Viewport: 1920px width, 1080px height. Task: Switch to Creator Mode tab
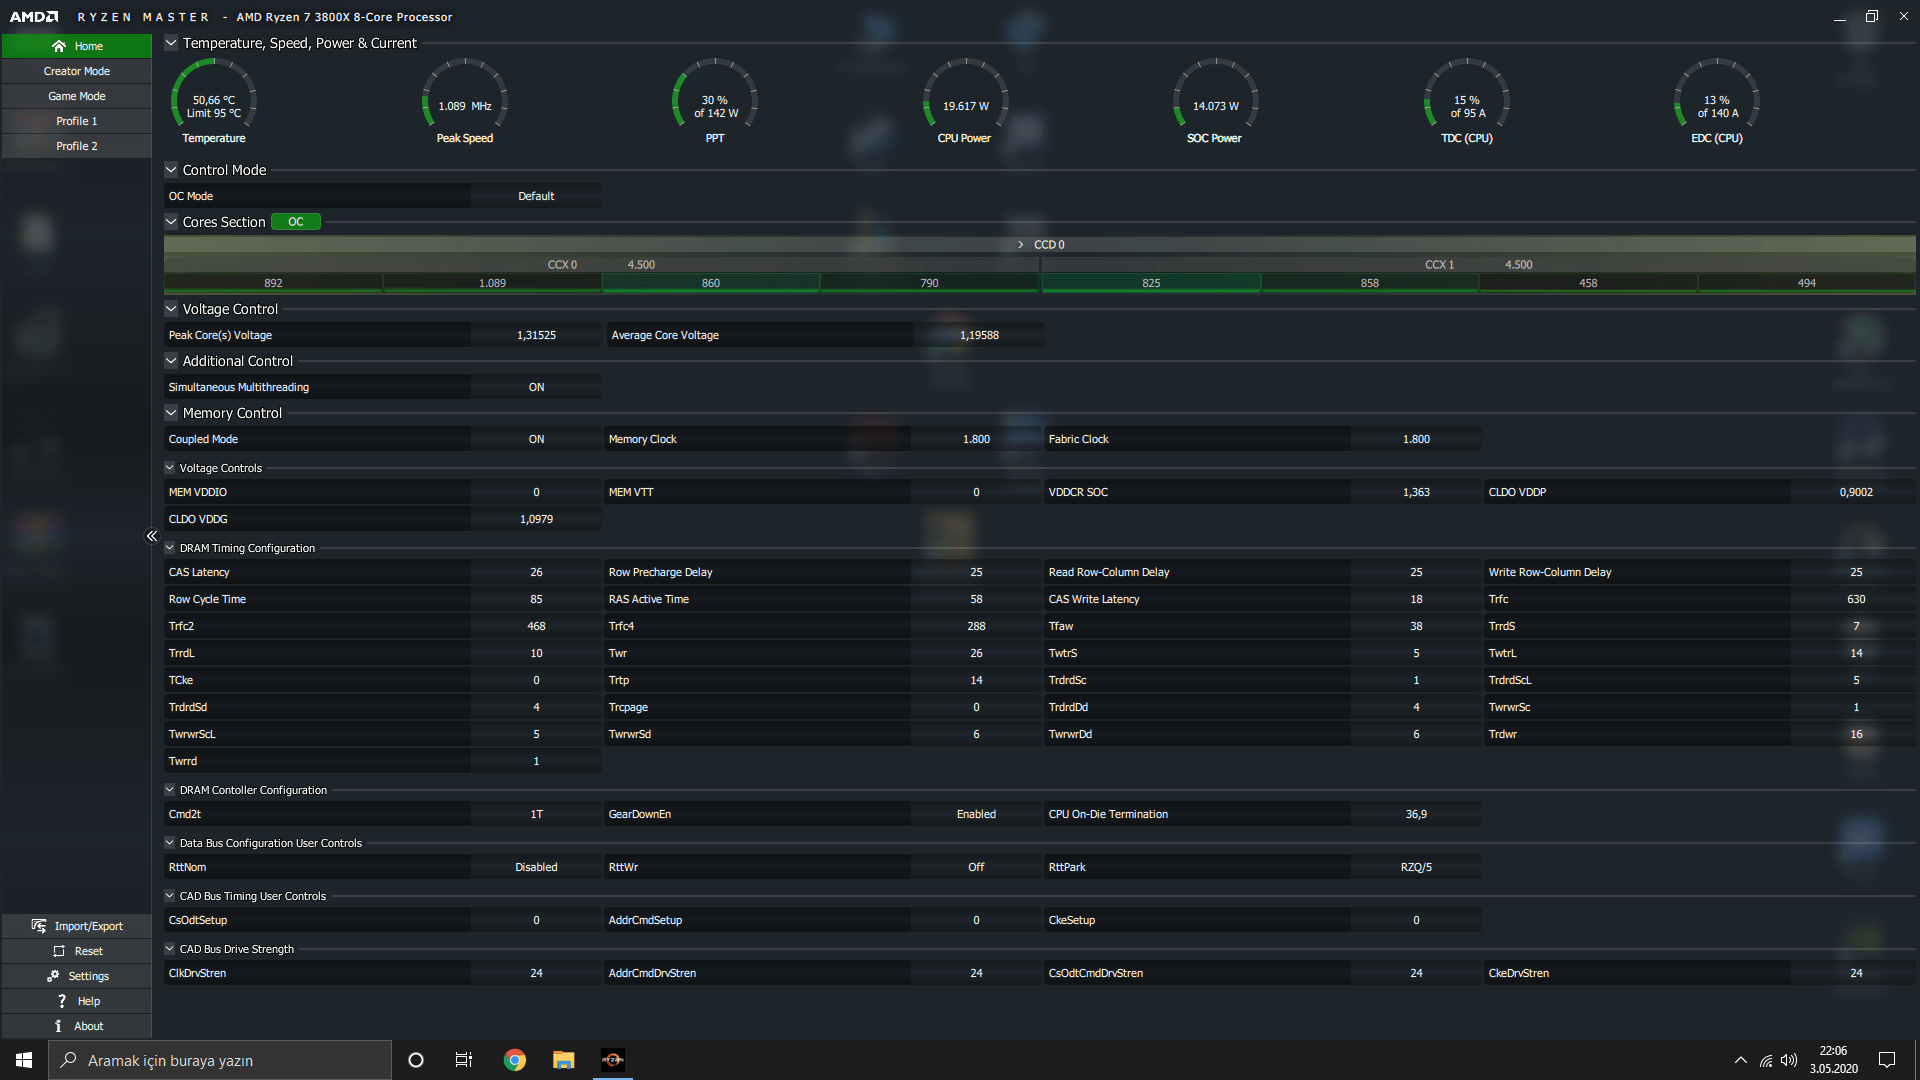click(77, 71)
